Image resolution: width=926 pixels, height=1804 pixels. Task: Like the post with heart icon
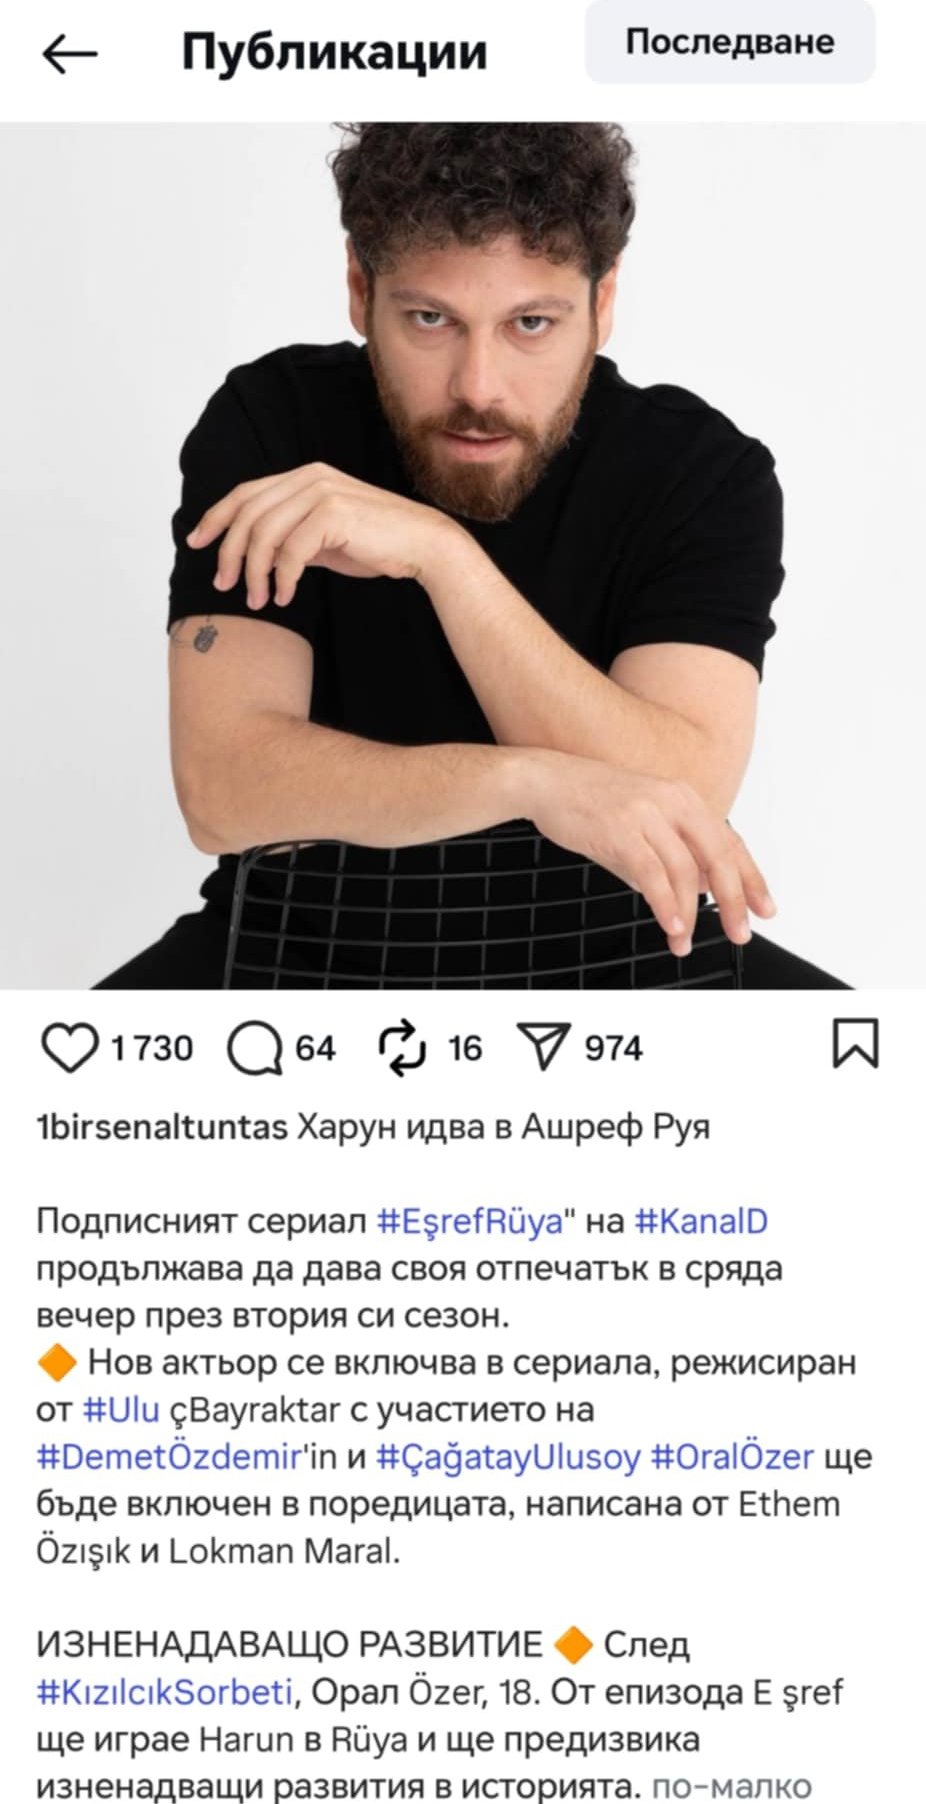(70, 1048)
